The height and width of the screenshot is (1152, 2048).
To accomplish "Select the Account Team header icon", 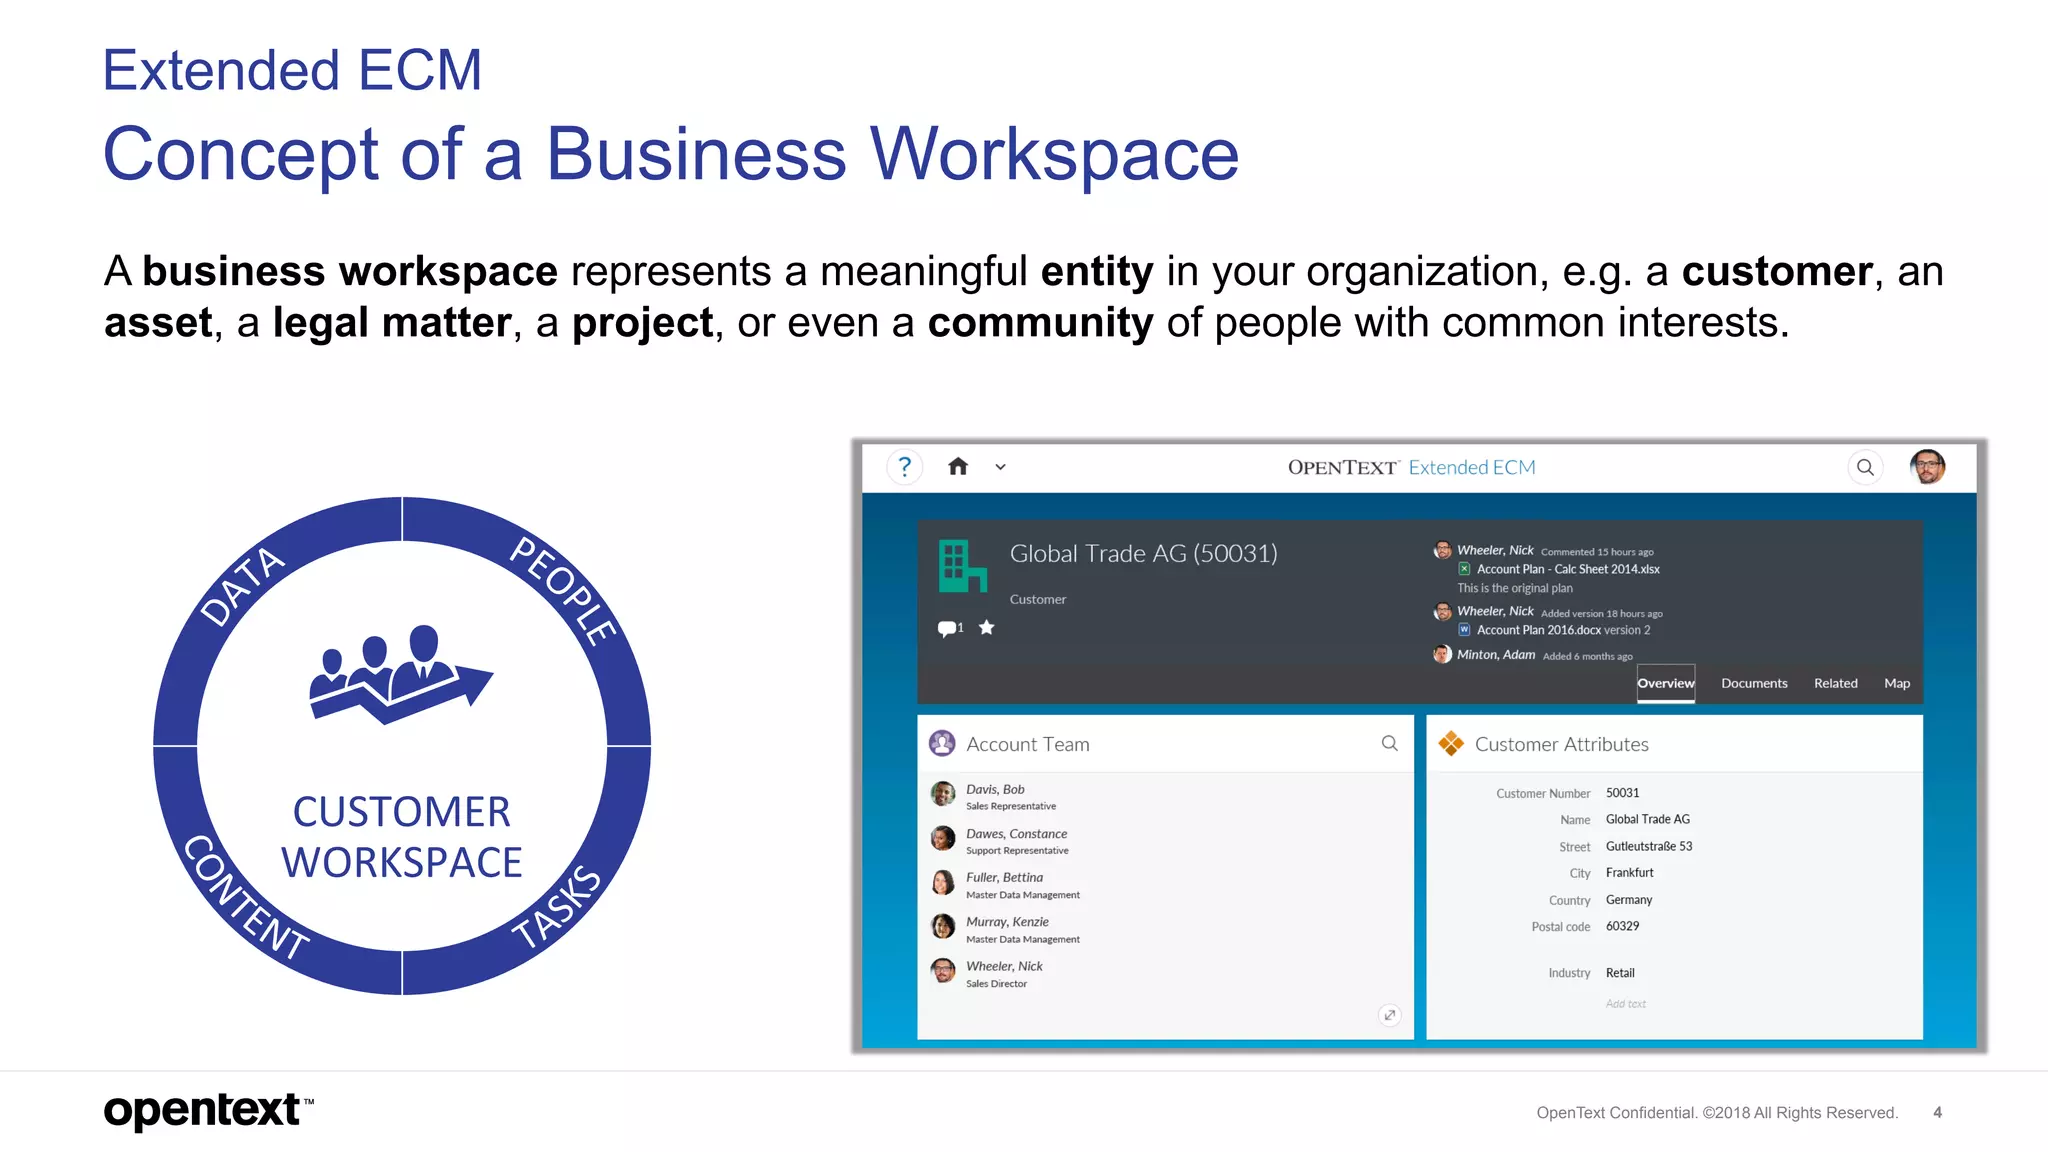I will pyautogui.click(x=942, y=743).
